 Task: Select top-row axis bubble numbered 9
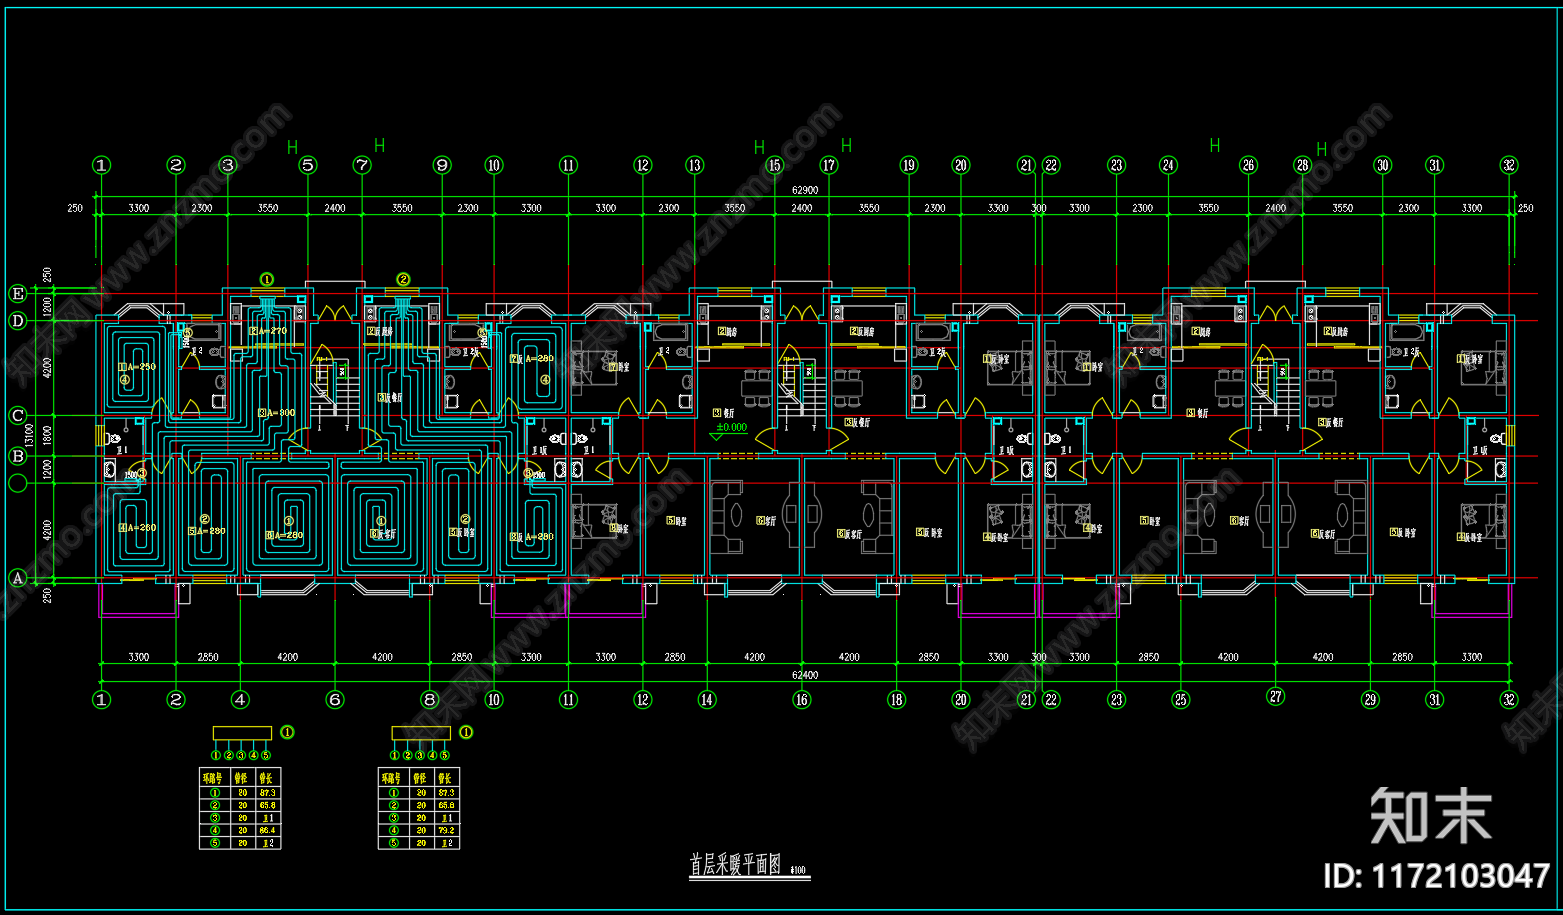point(442,165)
